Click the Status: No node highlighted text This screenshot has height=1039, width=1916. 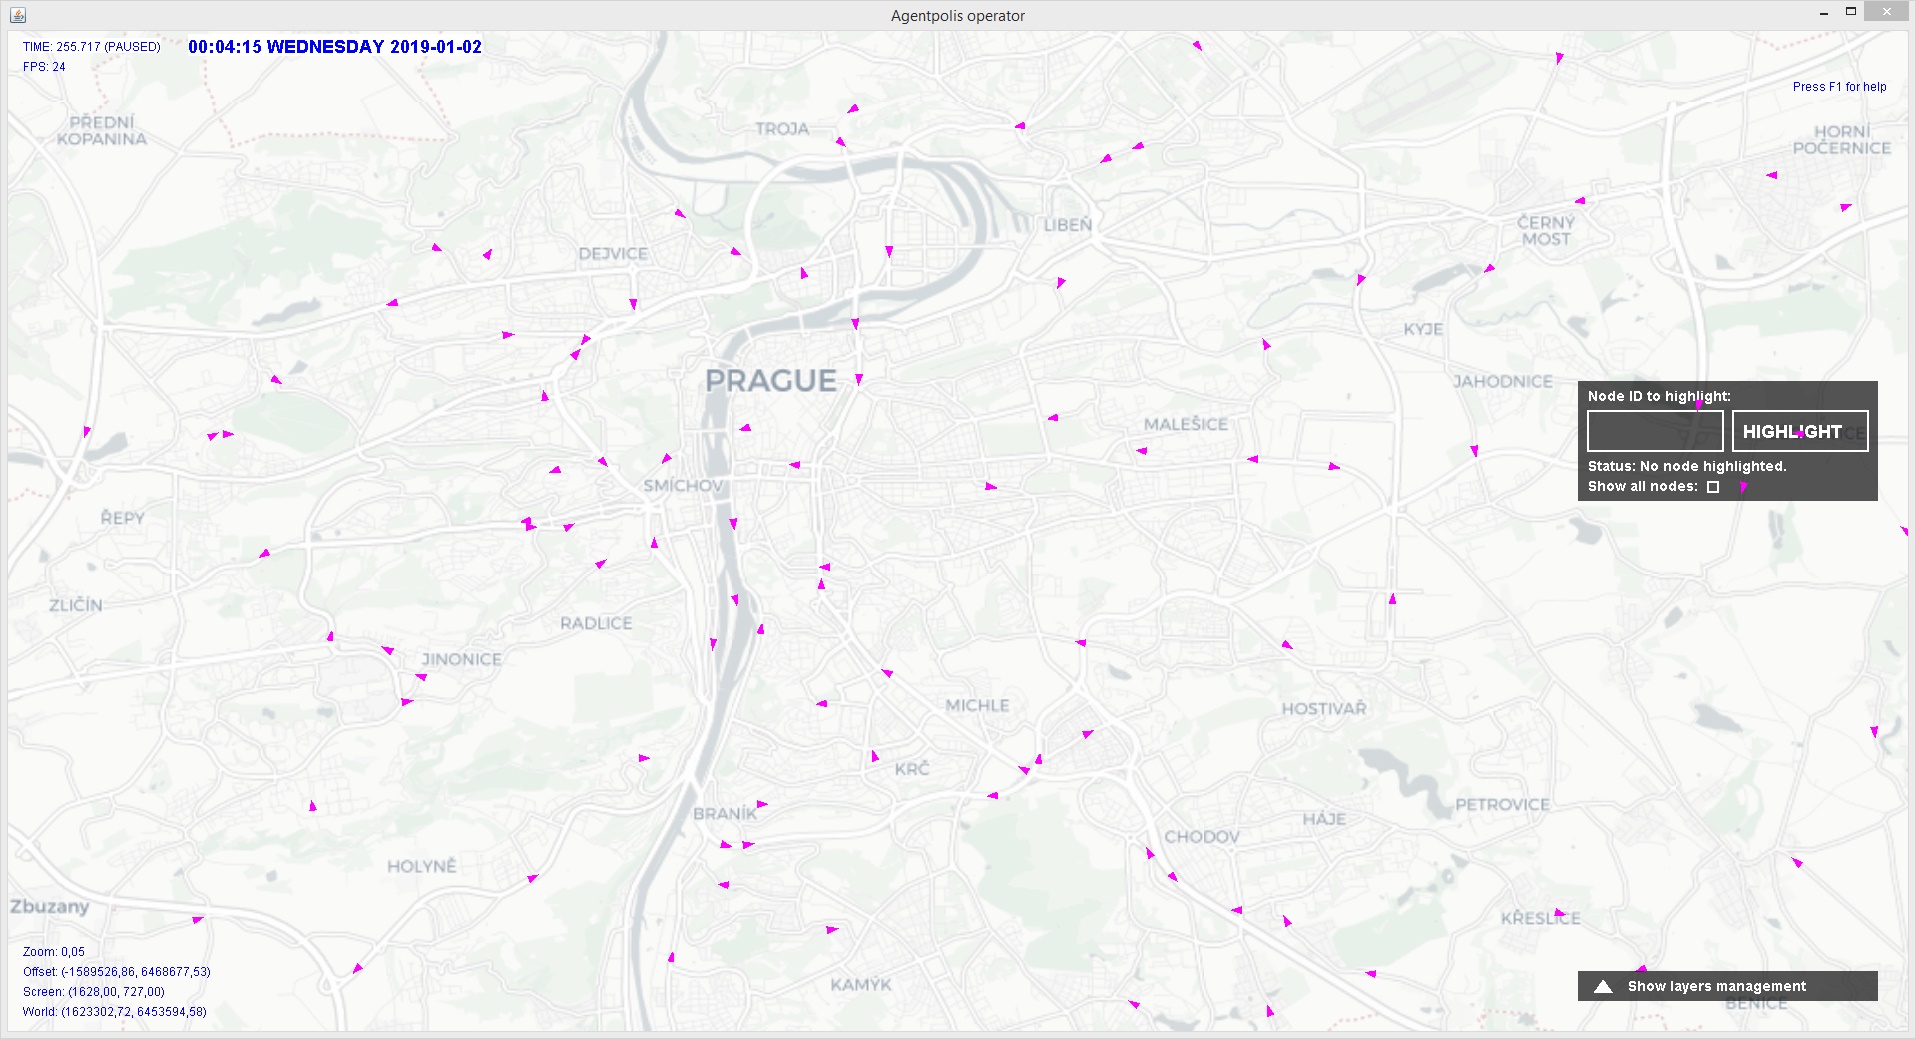click(x=1687, y=466)
